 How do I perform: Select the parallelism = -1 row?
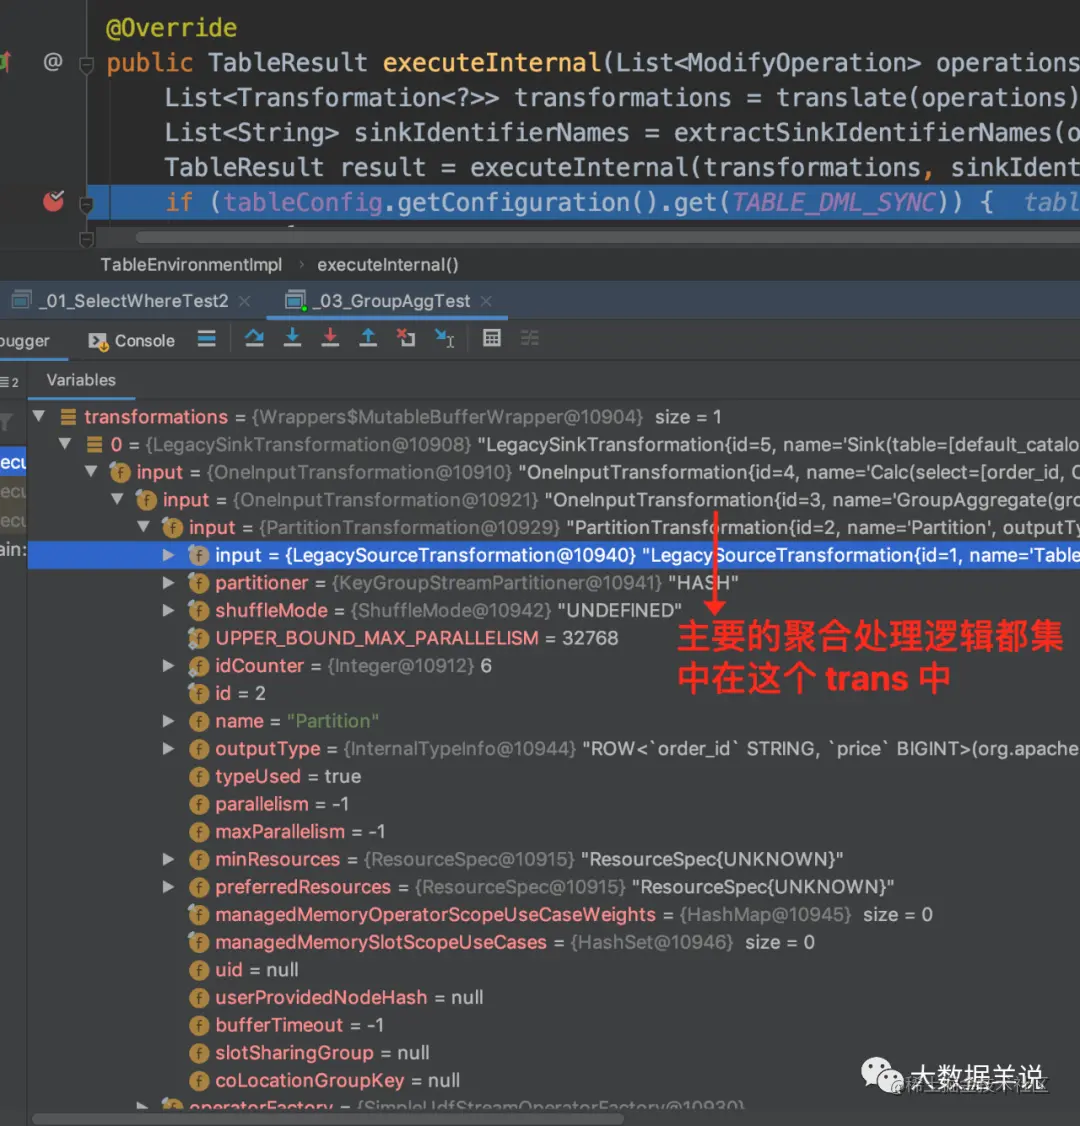click(x=553, y=804)
